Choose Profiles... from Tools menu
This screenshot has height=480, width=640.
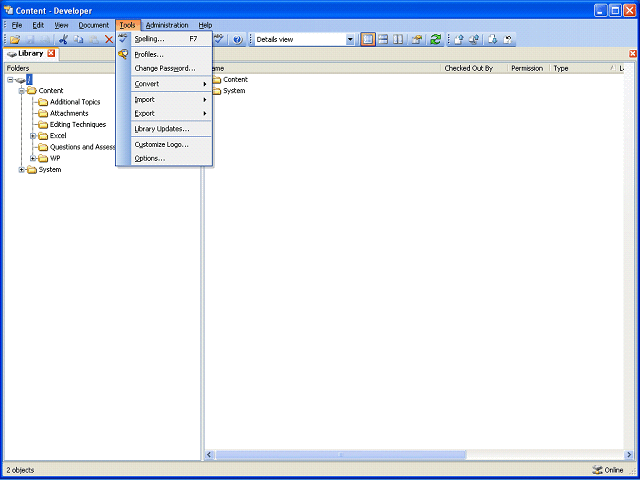pyautogui.click(x=171, y=54)
